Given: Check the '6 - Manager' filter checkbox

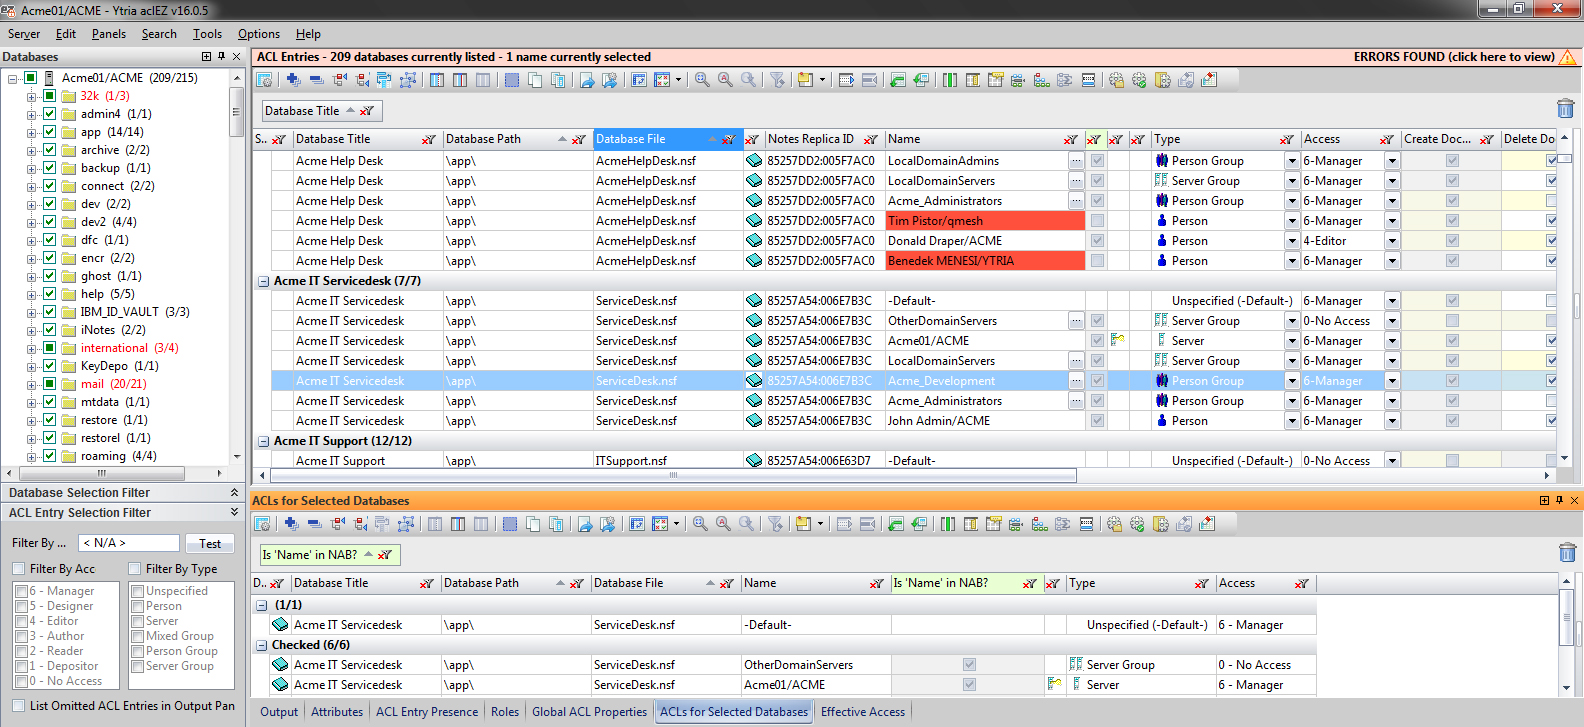Looking at the screenshot, I should click(22, 591).
